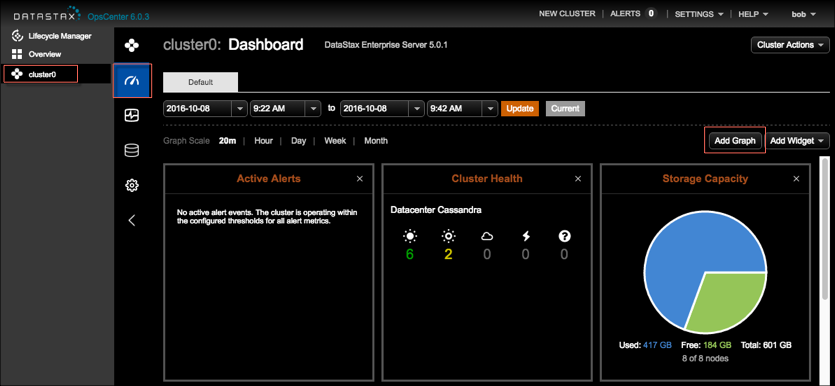Click the unknown status question icon
The image size is (835, 386).
[x=564, y=236]
